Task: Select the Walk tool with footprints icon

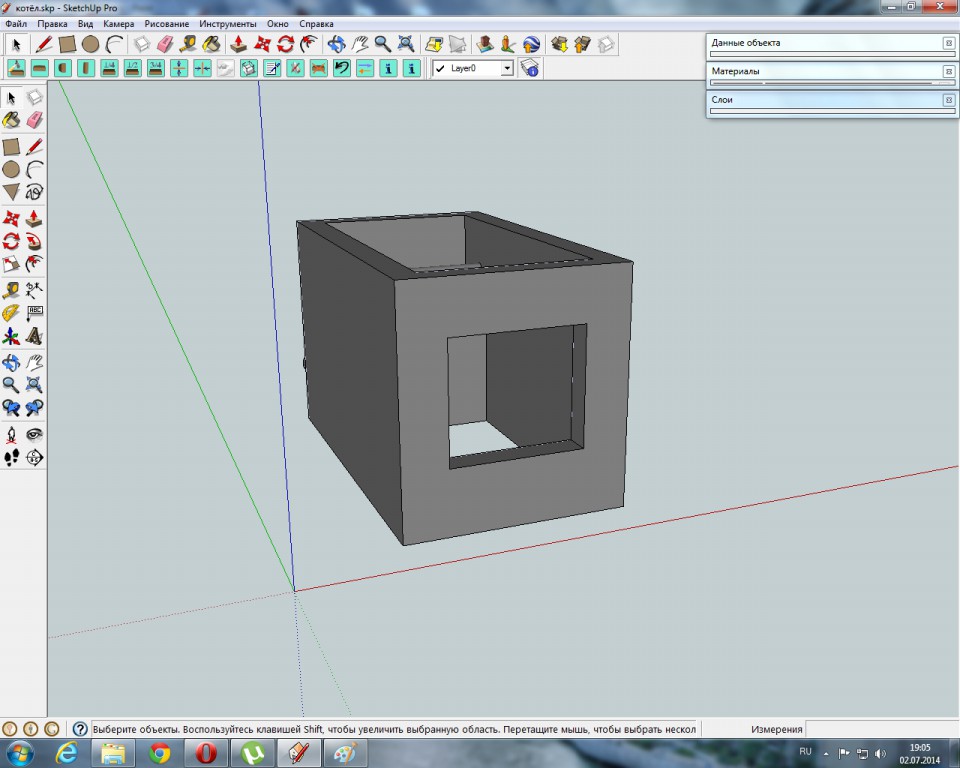Action: pyautogui.click(x=11, y=458)
